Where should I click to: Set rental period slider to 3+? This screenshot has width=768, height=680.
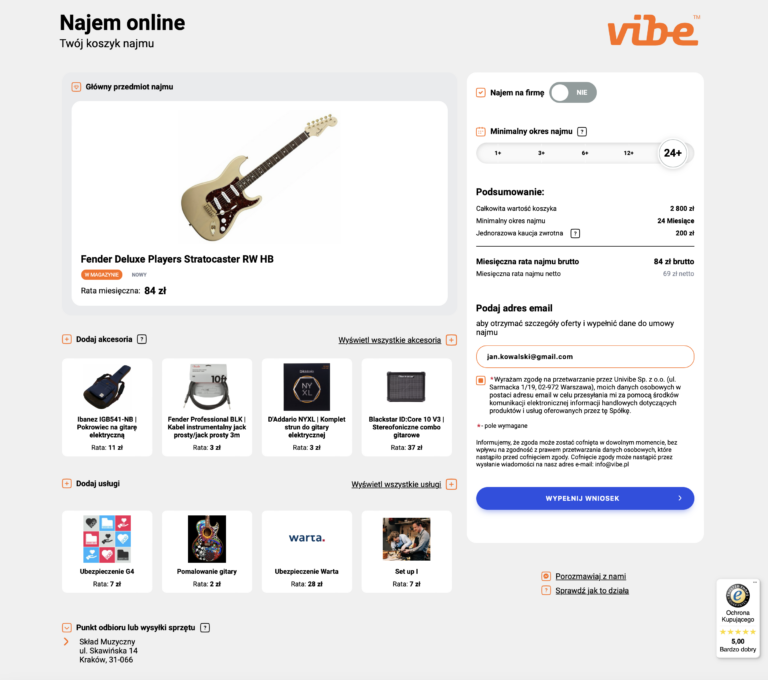[x=541, y=153]
